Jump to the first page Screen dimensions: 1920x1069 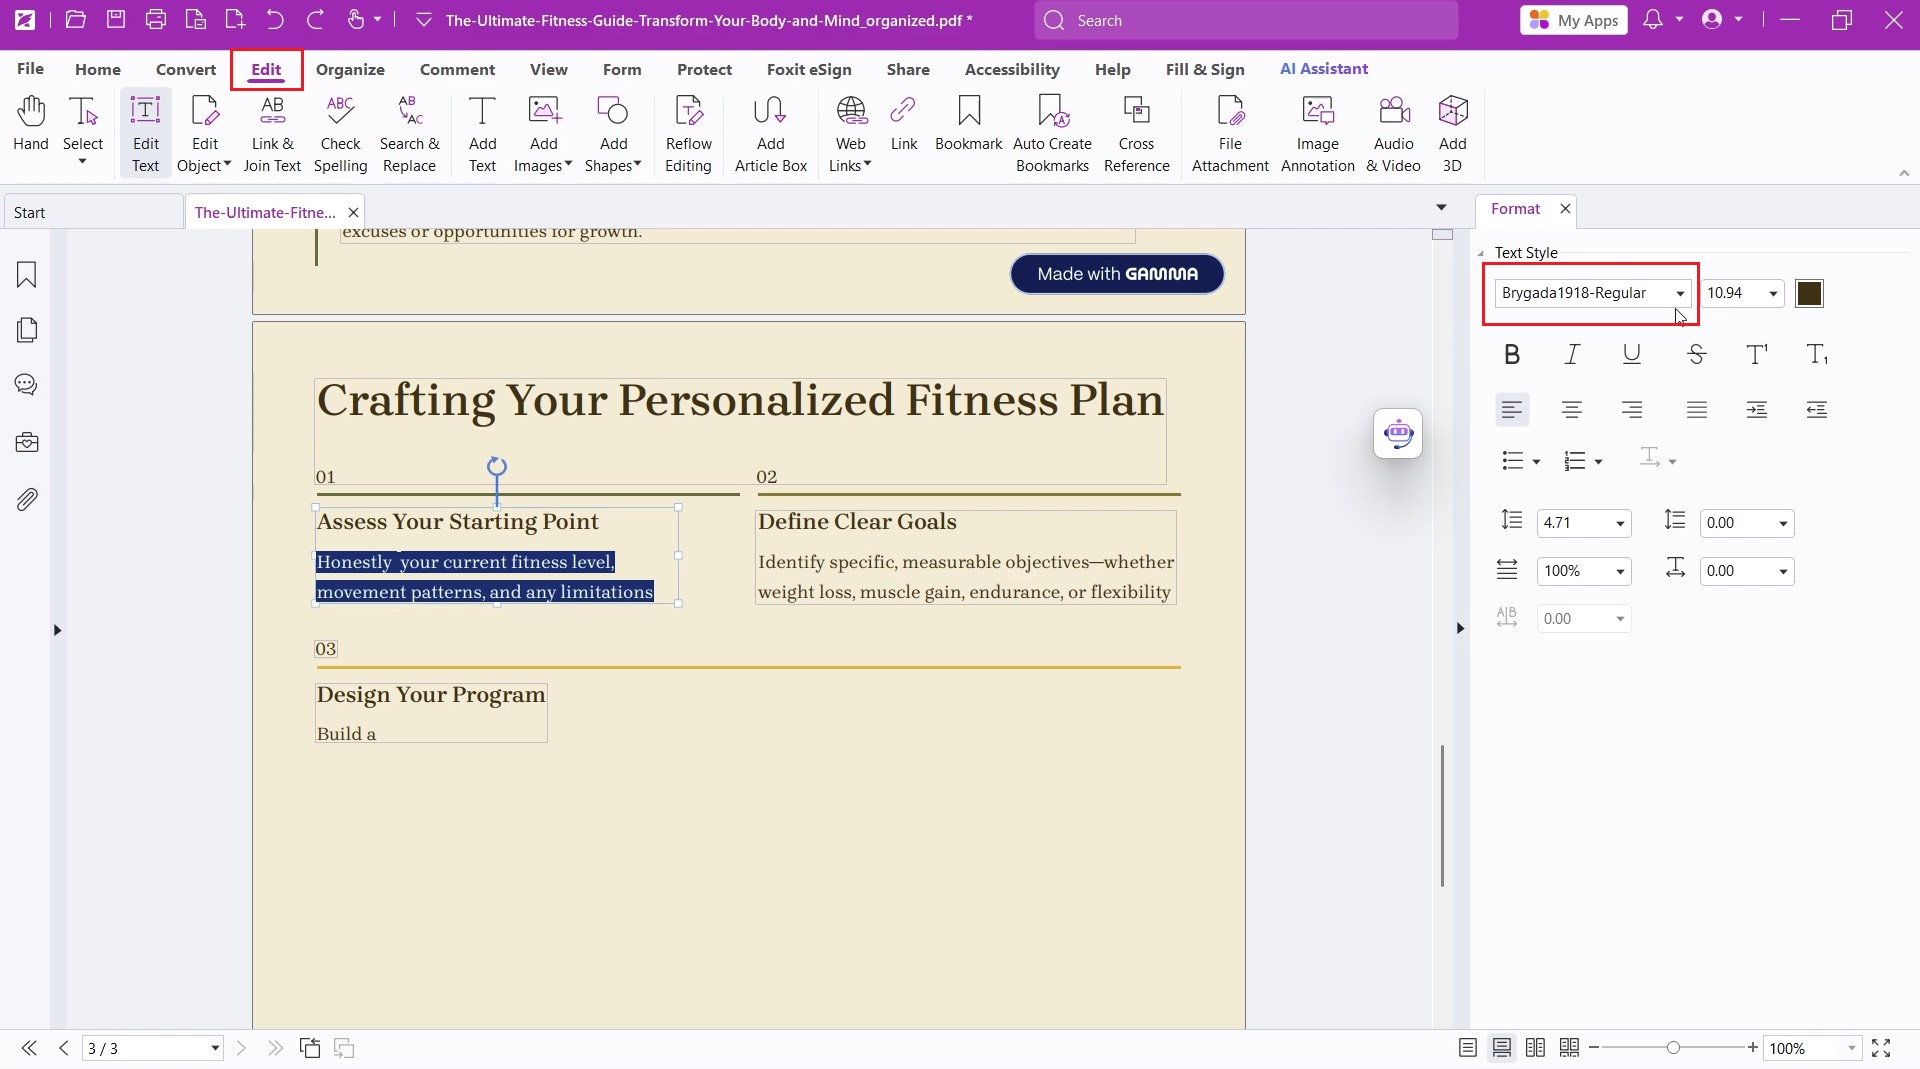coord(29,1048)
